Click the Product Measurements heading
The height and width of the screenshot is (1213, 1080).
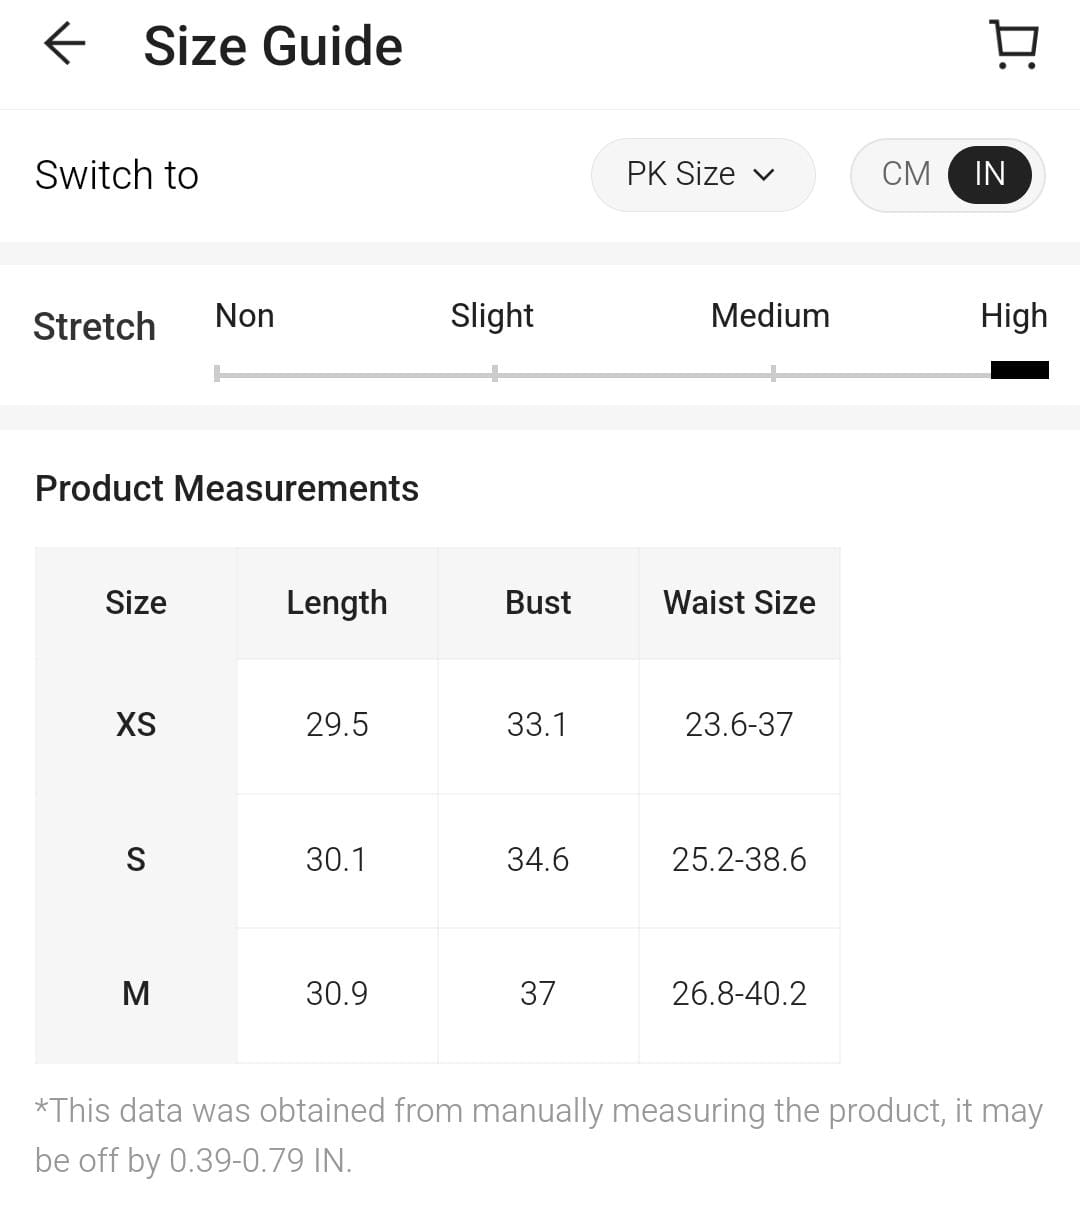click(x=227, y=488)
